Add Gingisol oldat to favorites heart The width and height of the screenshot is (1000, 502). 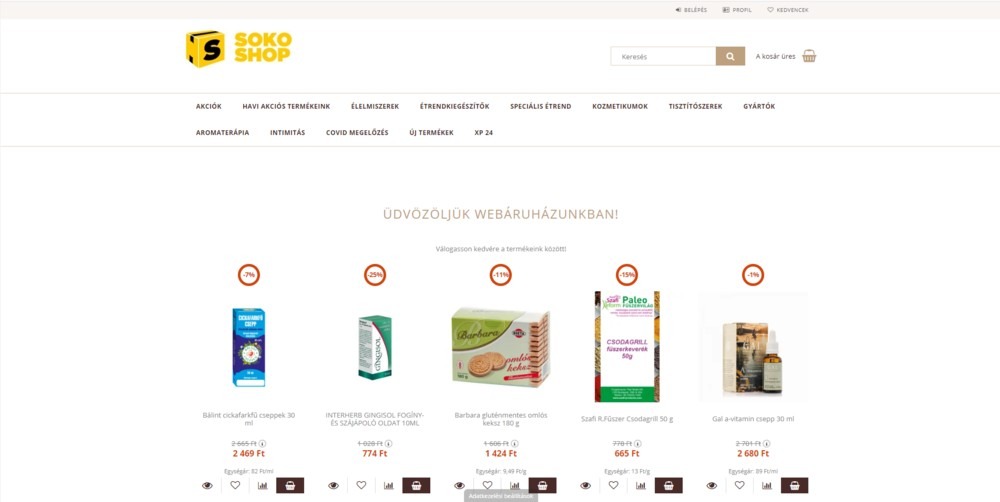tap(361, 485)
